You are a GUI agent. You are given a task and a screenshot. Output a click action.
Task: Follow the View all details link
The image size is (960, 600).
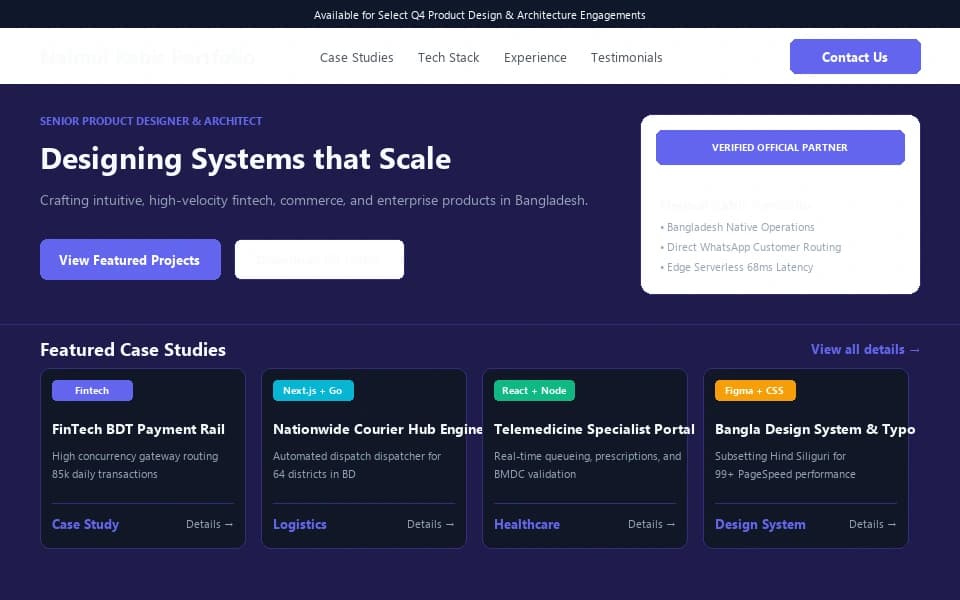point(865,350)
